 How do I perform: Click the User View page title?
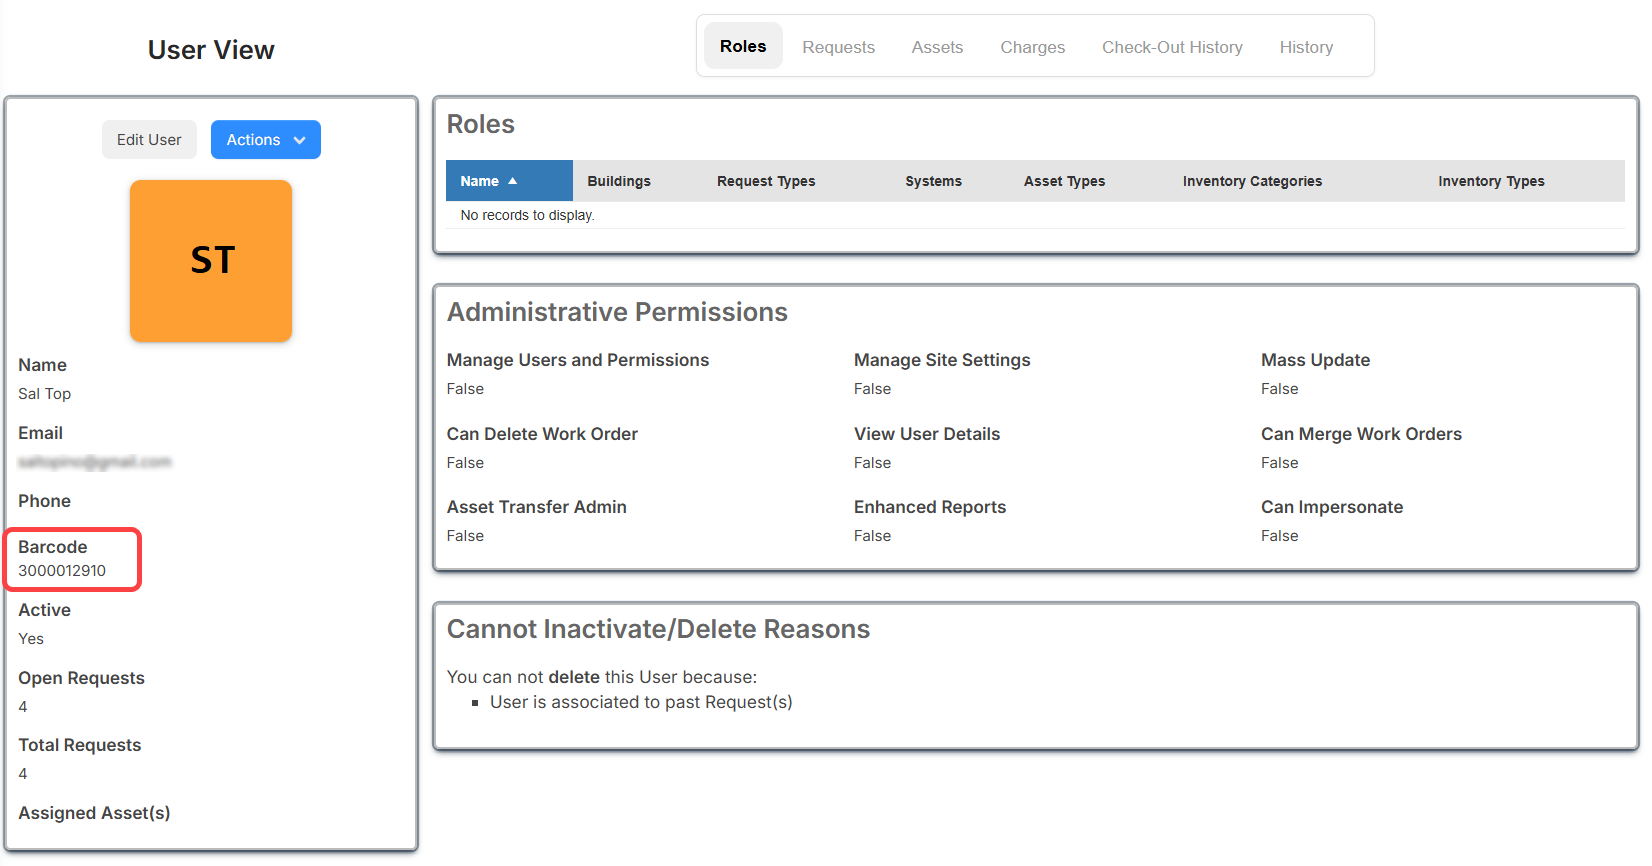point(211,50)
